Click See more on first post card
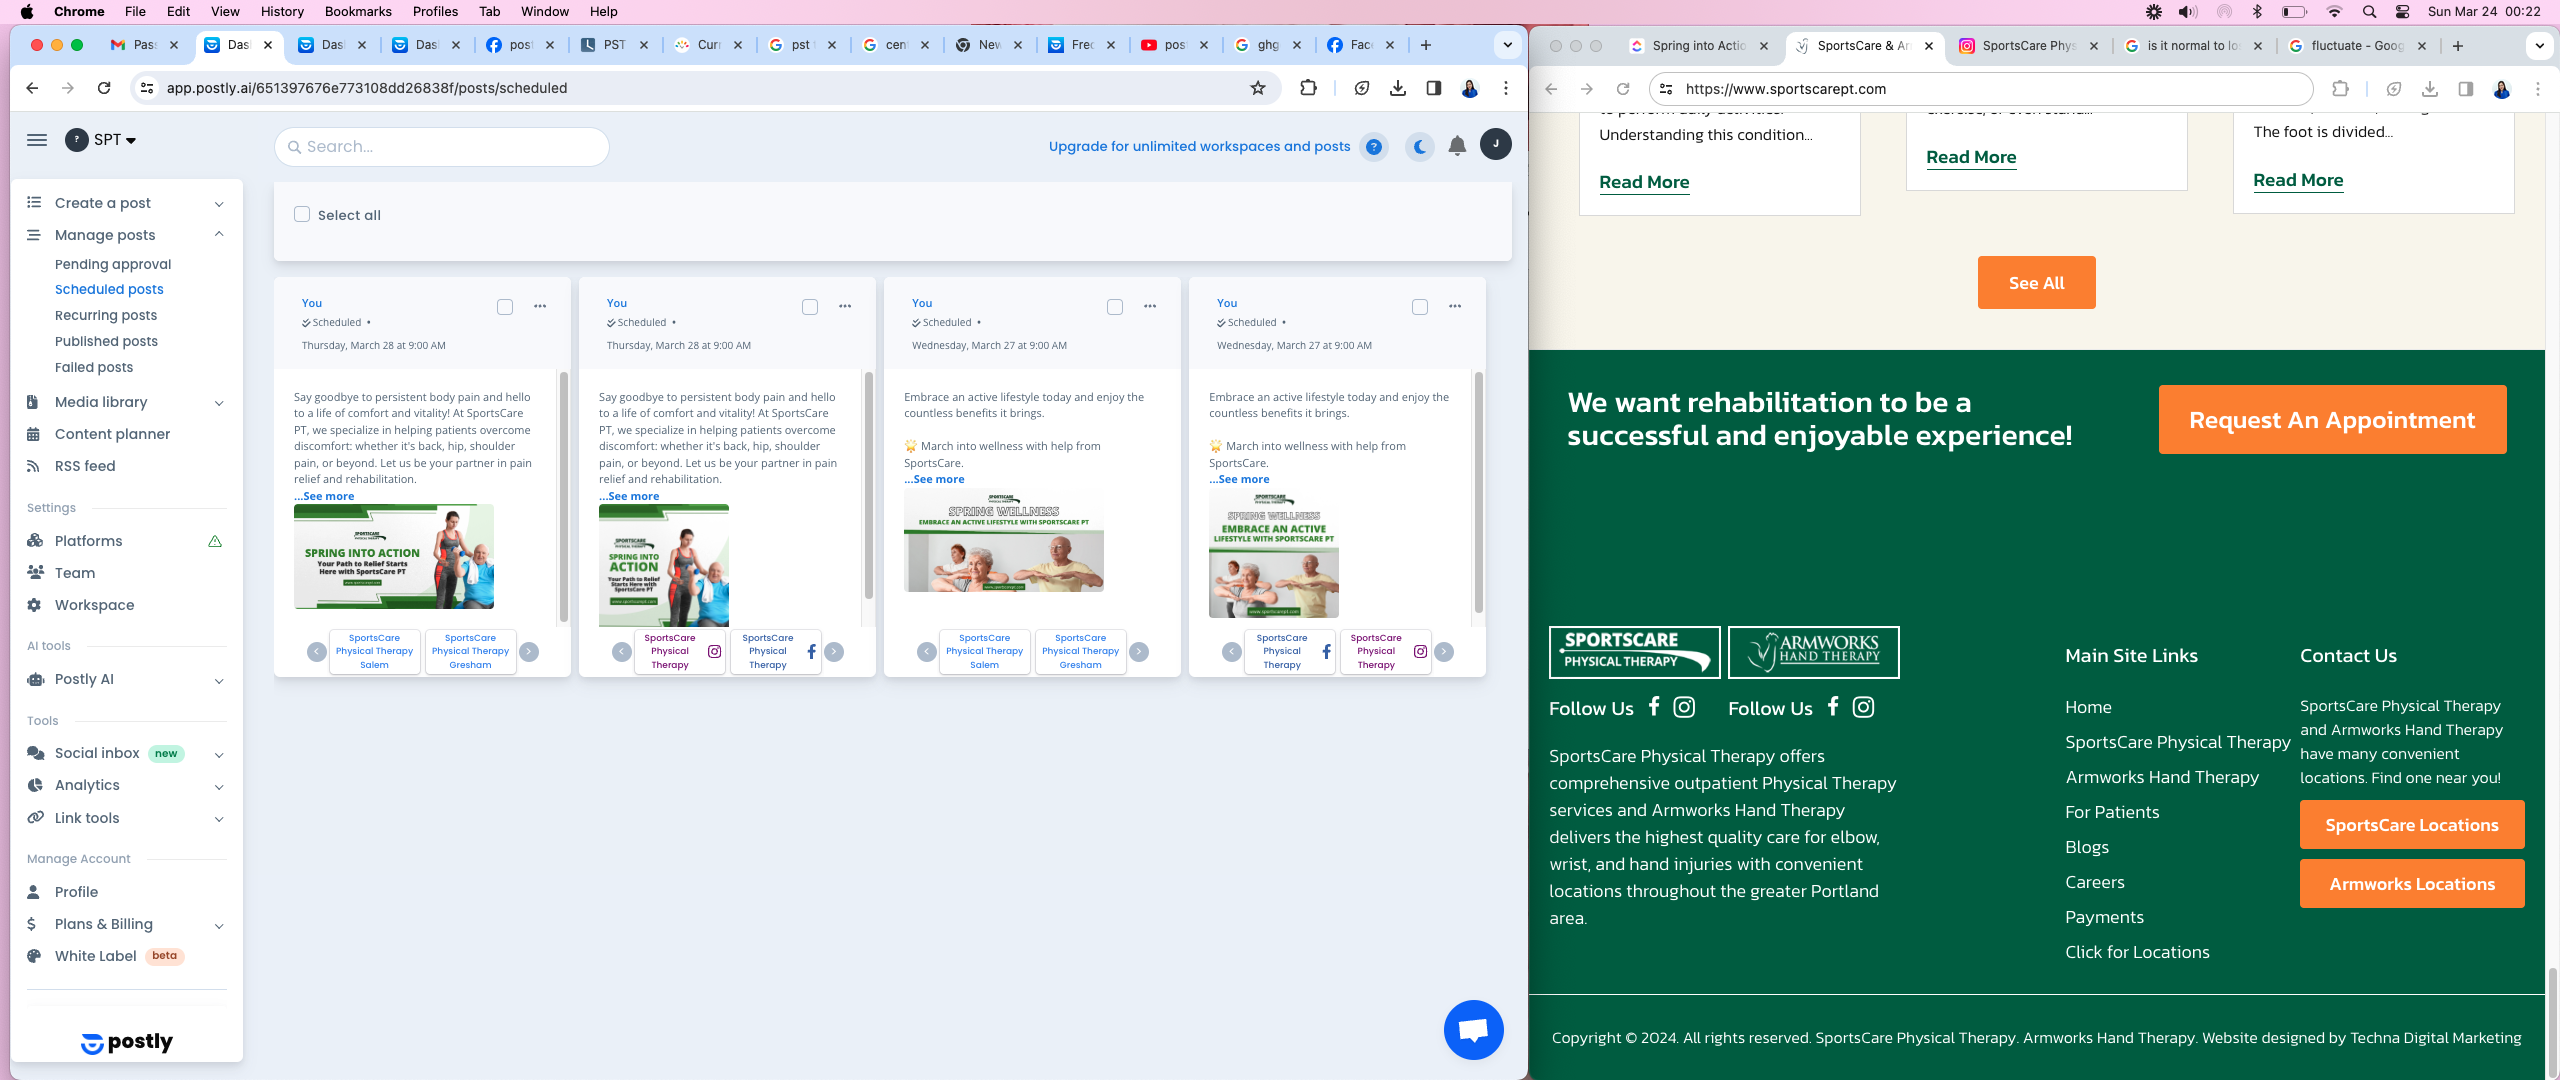The width and height of the screenshot is (2560, 1080). click(x=324, y=496)
